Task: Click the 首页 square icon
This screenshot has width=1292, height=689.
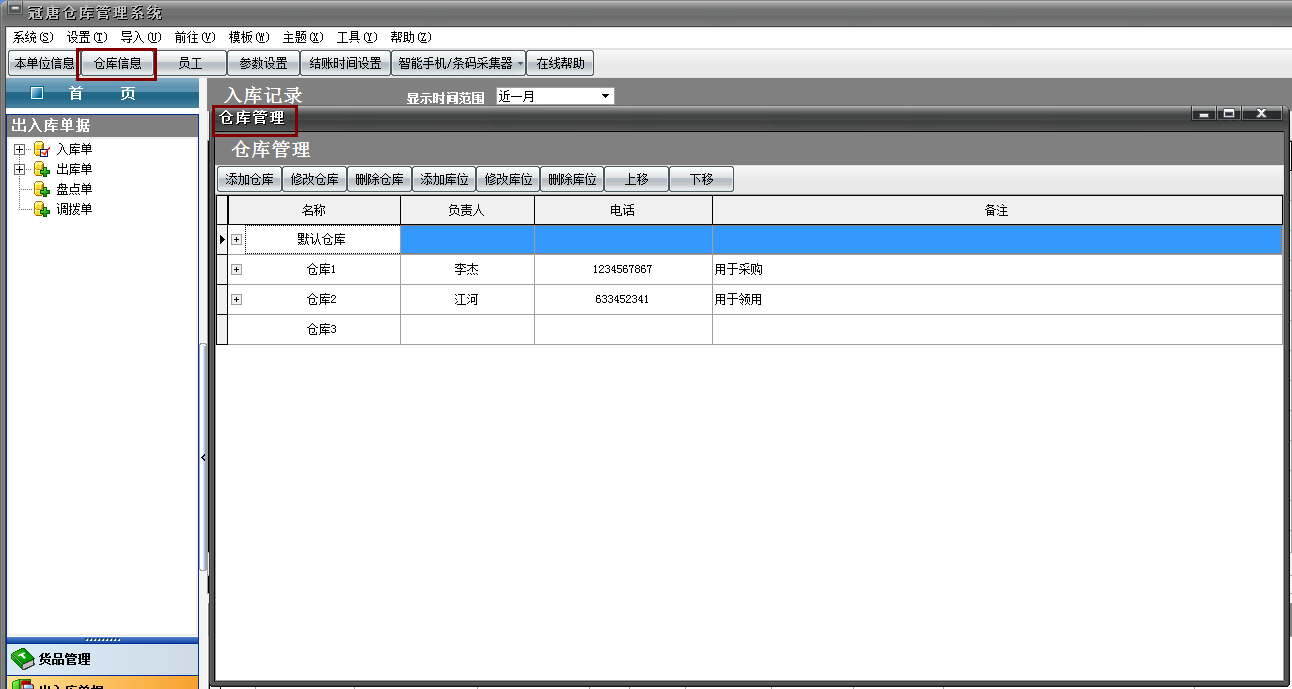Action: (37, 93)
